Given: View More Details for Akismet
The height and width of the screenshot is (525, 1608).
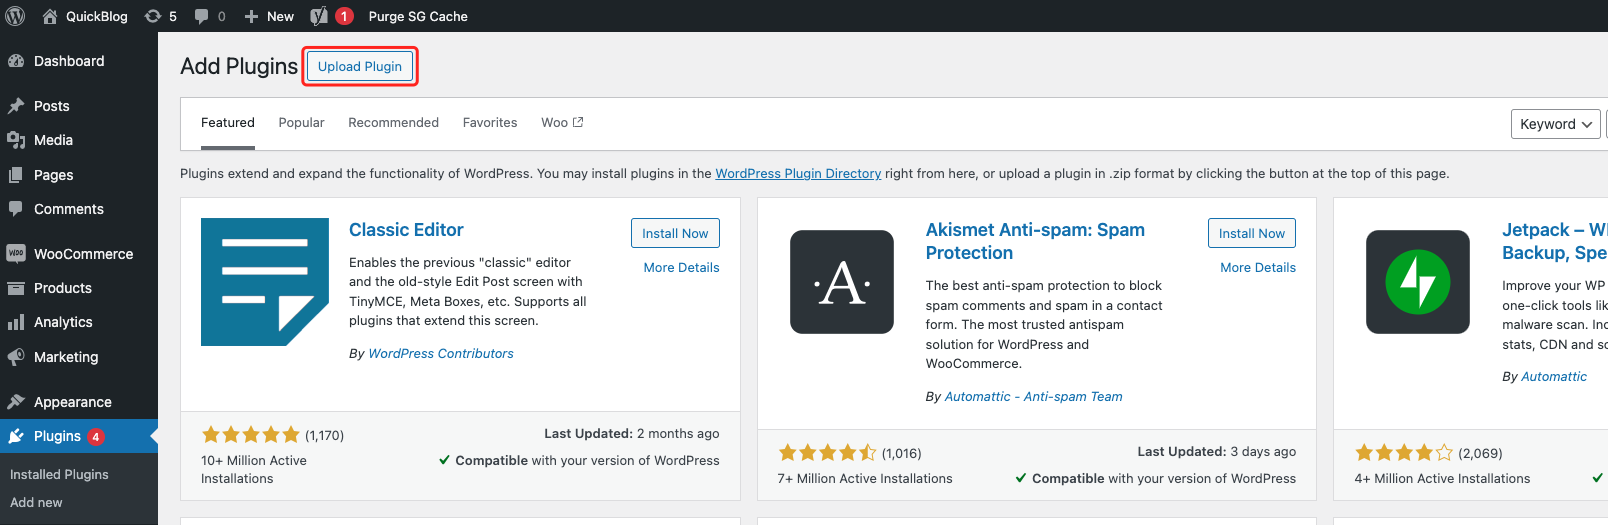Looking at the screenshot, I should [1258, 267].
